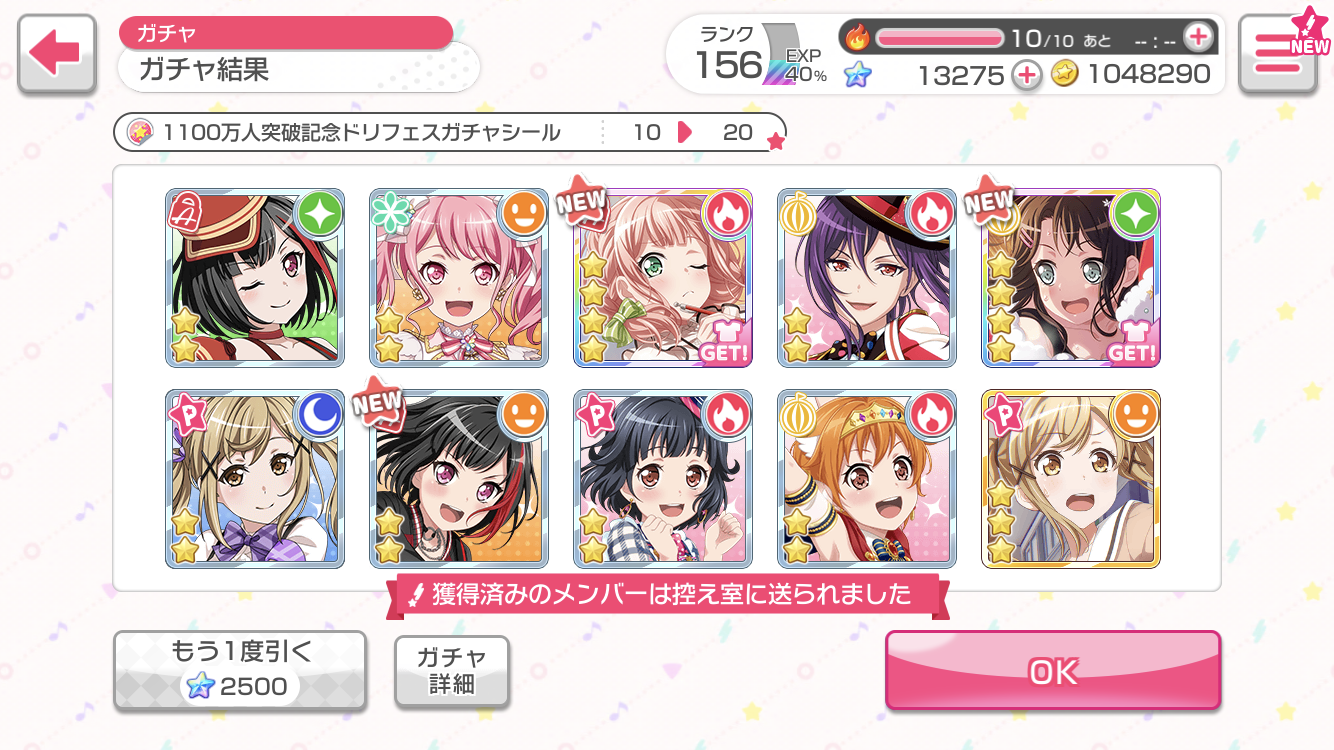Select the pink twin-tail girl card

coord(459,277)
